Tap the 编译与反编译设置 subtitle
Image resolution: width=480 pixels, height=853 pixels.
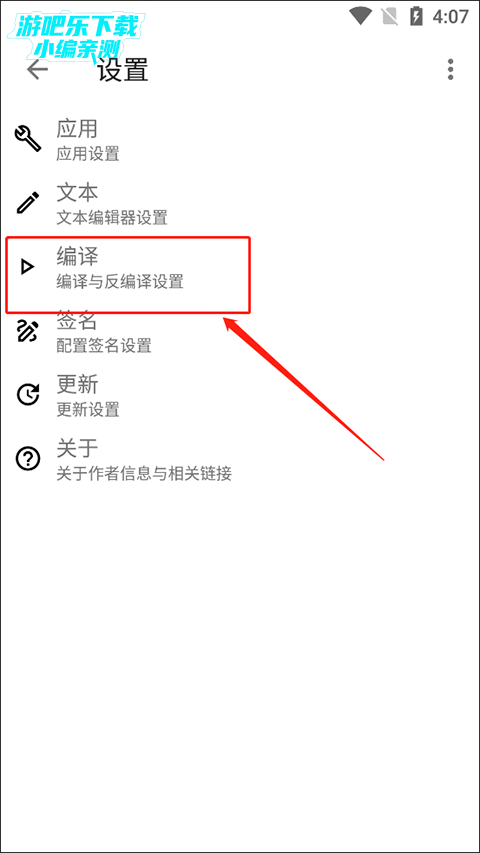pos(120,282)
